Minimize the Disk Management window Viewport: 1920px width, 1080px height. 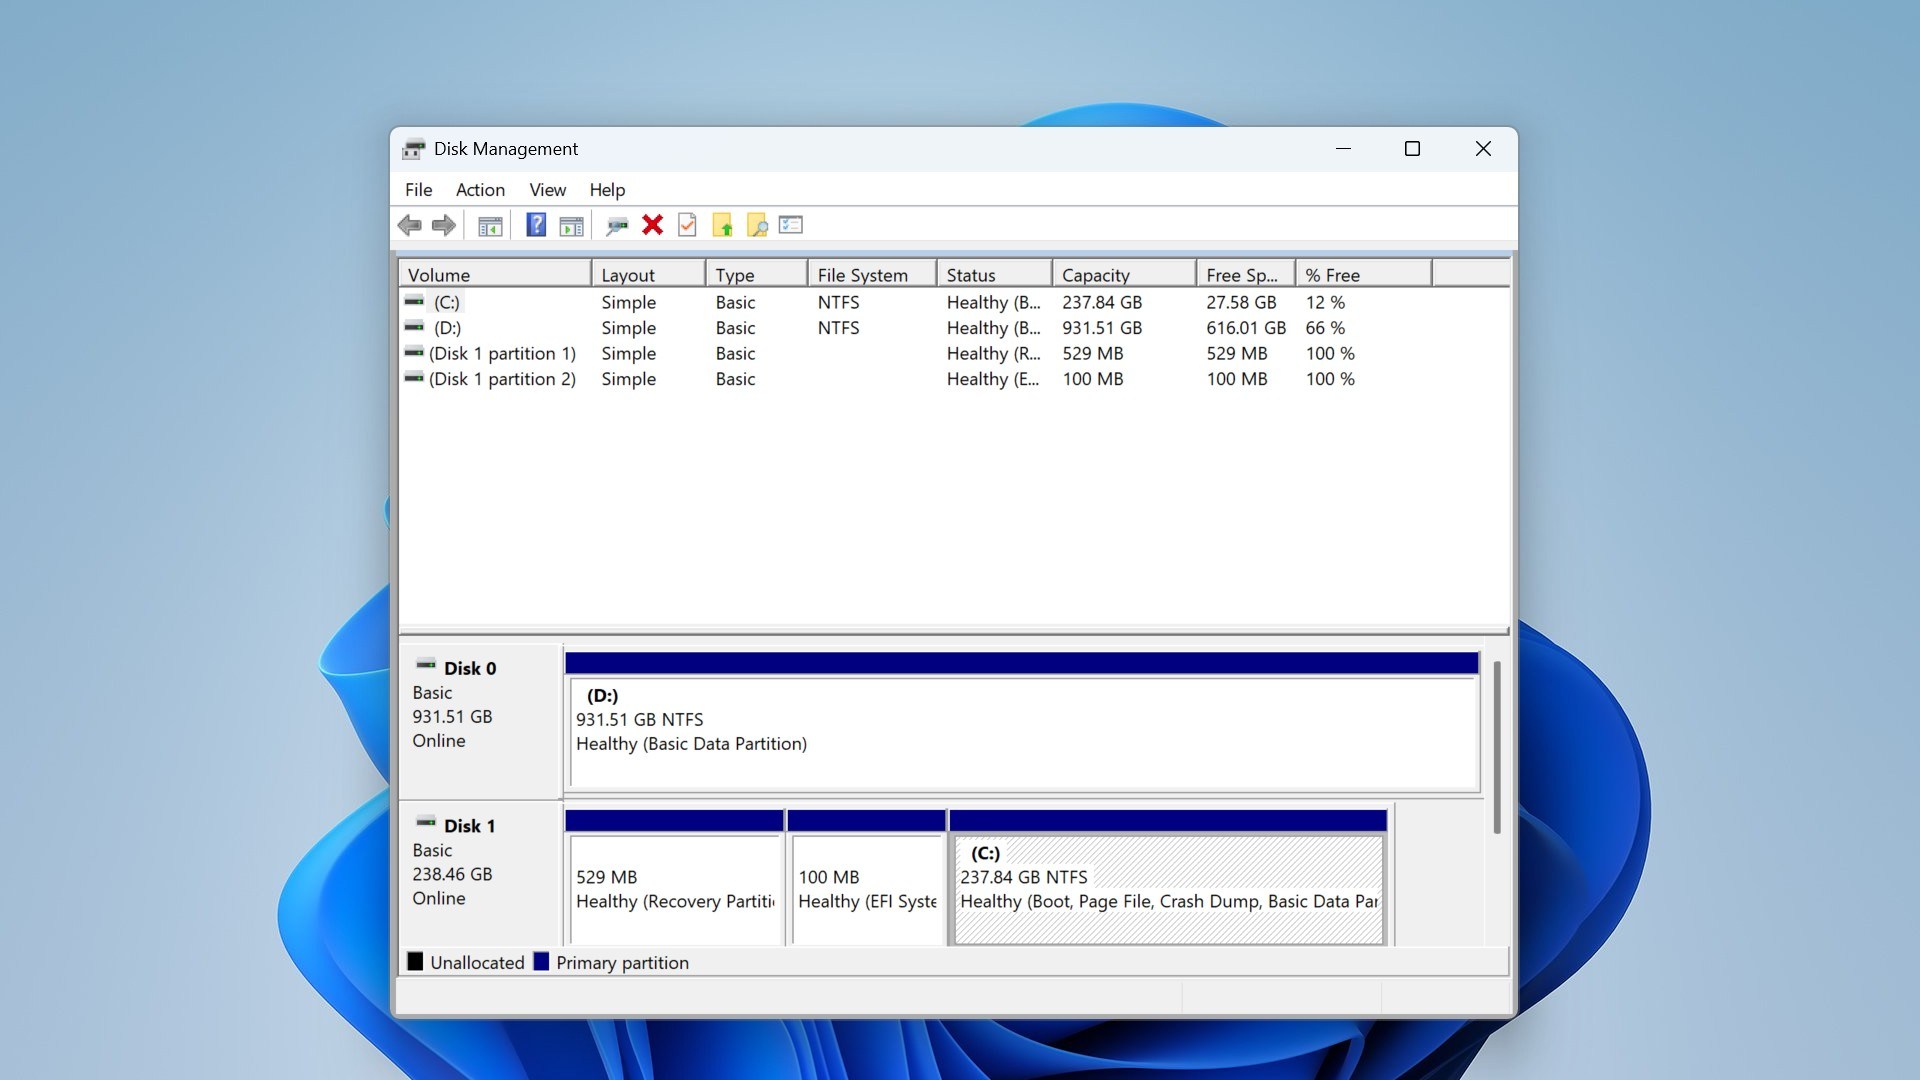point(1343,149)
